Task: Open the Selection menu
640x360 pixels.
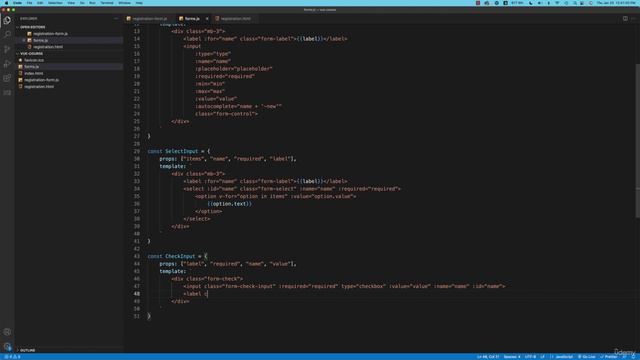Action: [x=55, y=3]
